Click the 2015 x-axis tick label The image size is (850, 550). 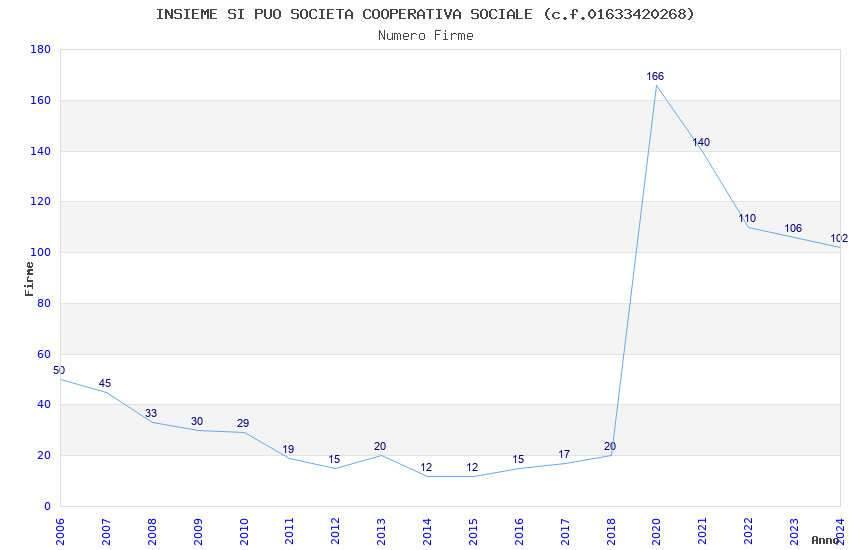click(x=473, y=531)
